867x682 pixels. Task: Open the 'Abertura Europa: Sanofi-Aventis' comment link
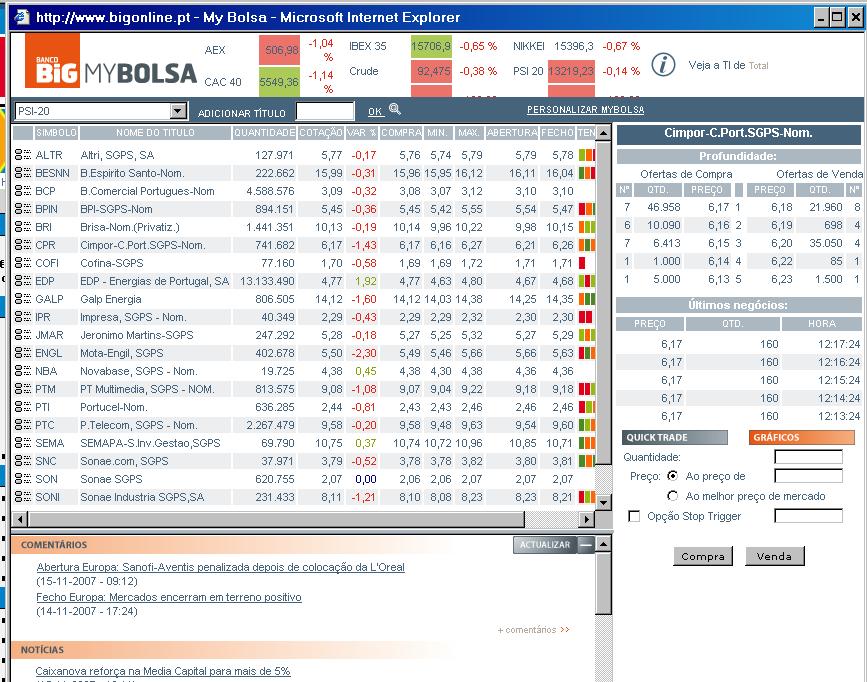221,567
